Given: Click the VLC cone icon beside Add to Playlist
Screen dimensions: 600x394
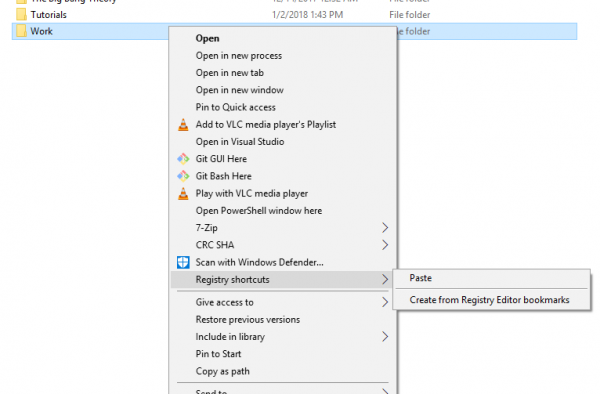Looking at the screenshot, I should 183,125.
